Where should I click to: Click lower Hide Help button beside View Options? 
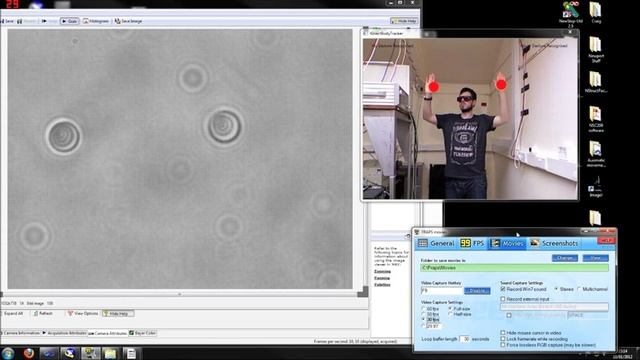click(x=118, y=313)
